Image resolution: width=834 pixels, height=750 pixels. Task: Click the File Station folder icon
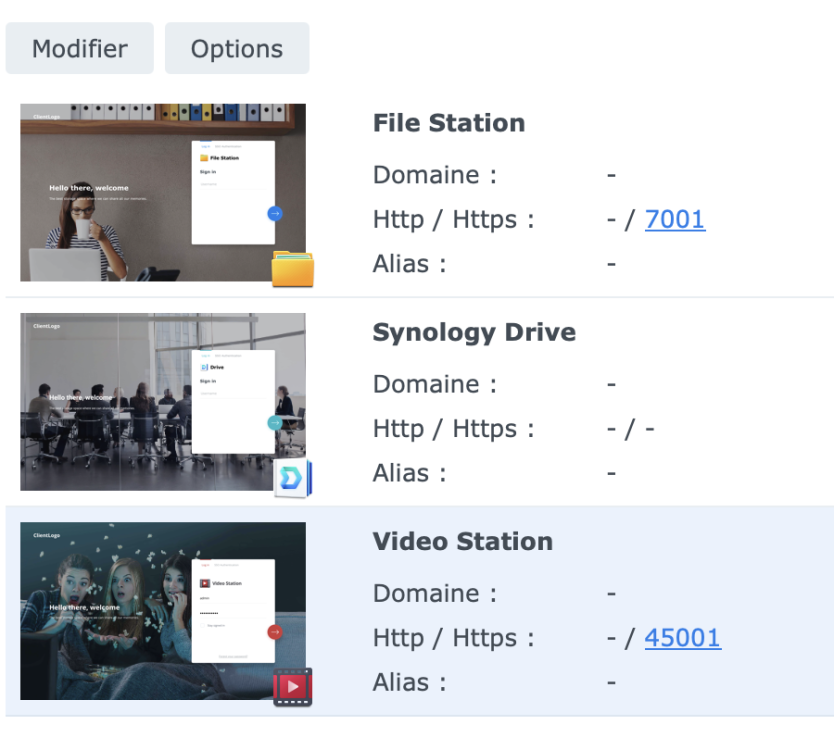click(293, 269)
